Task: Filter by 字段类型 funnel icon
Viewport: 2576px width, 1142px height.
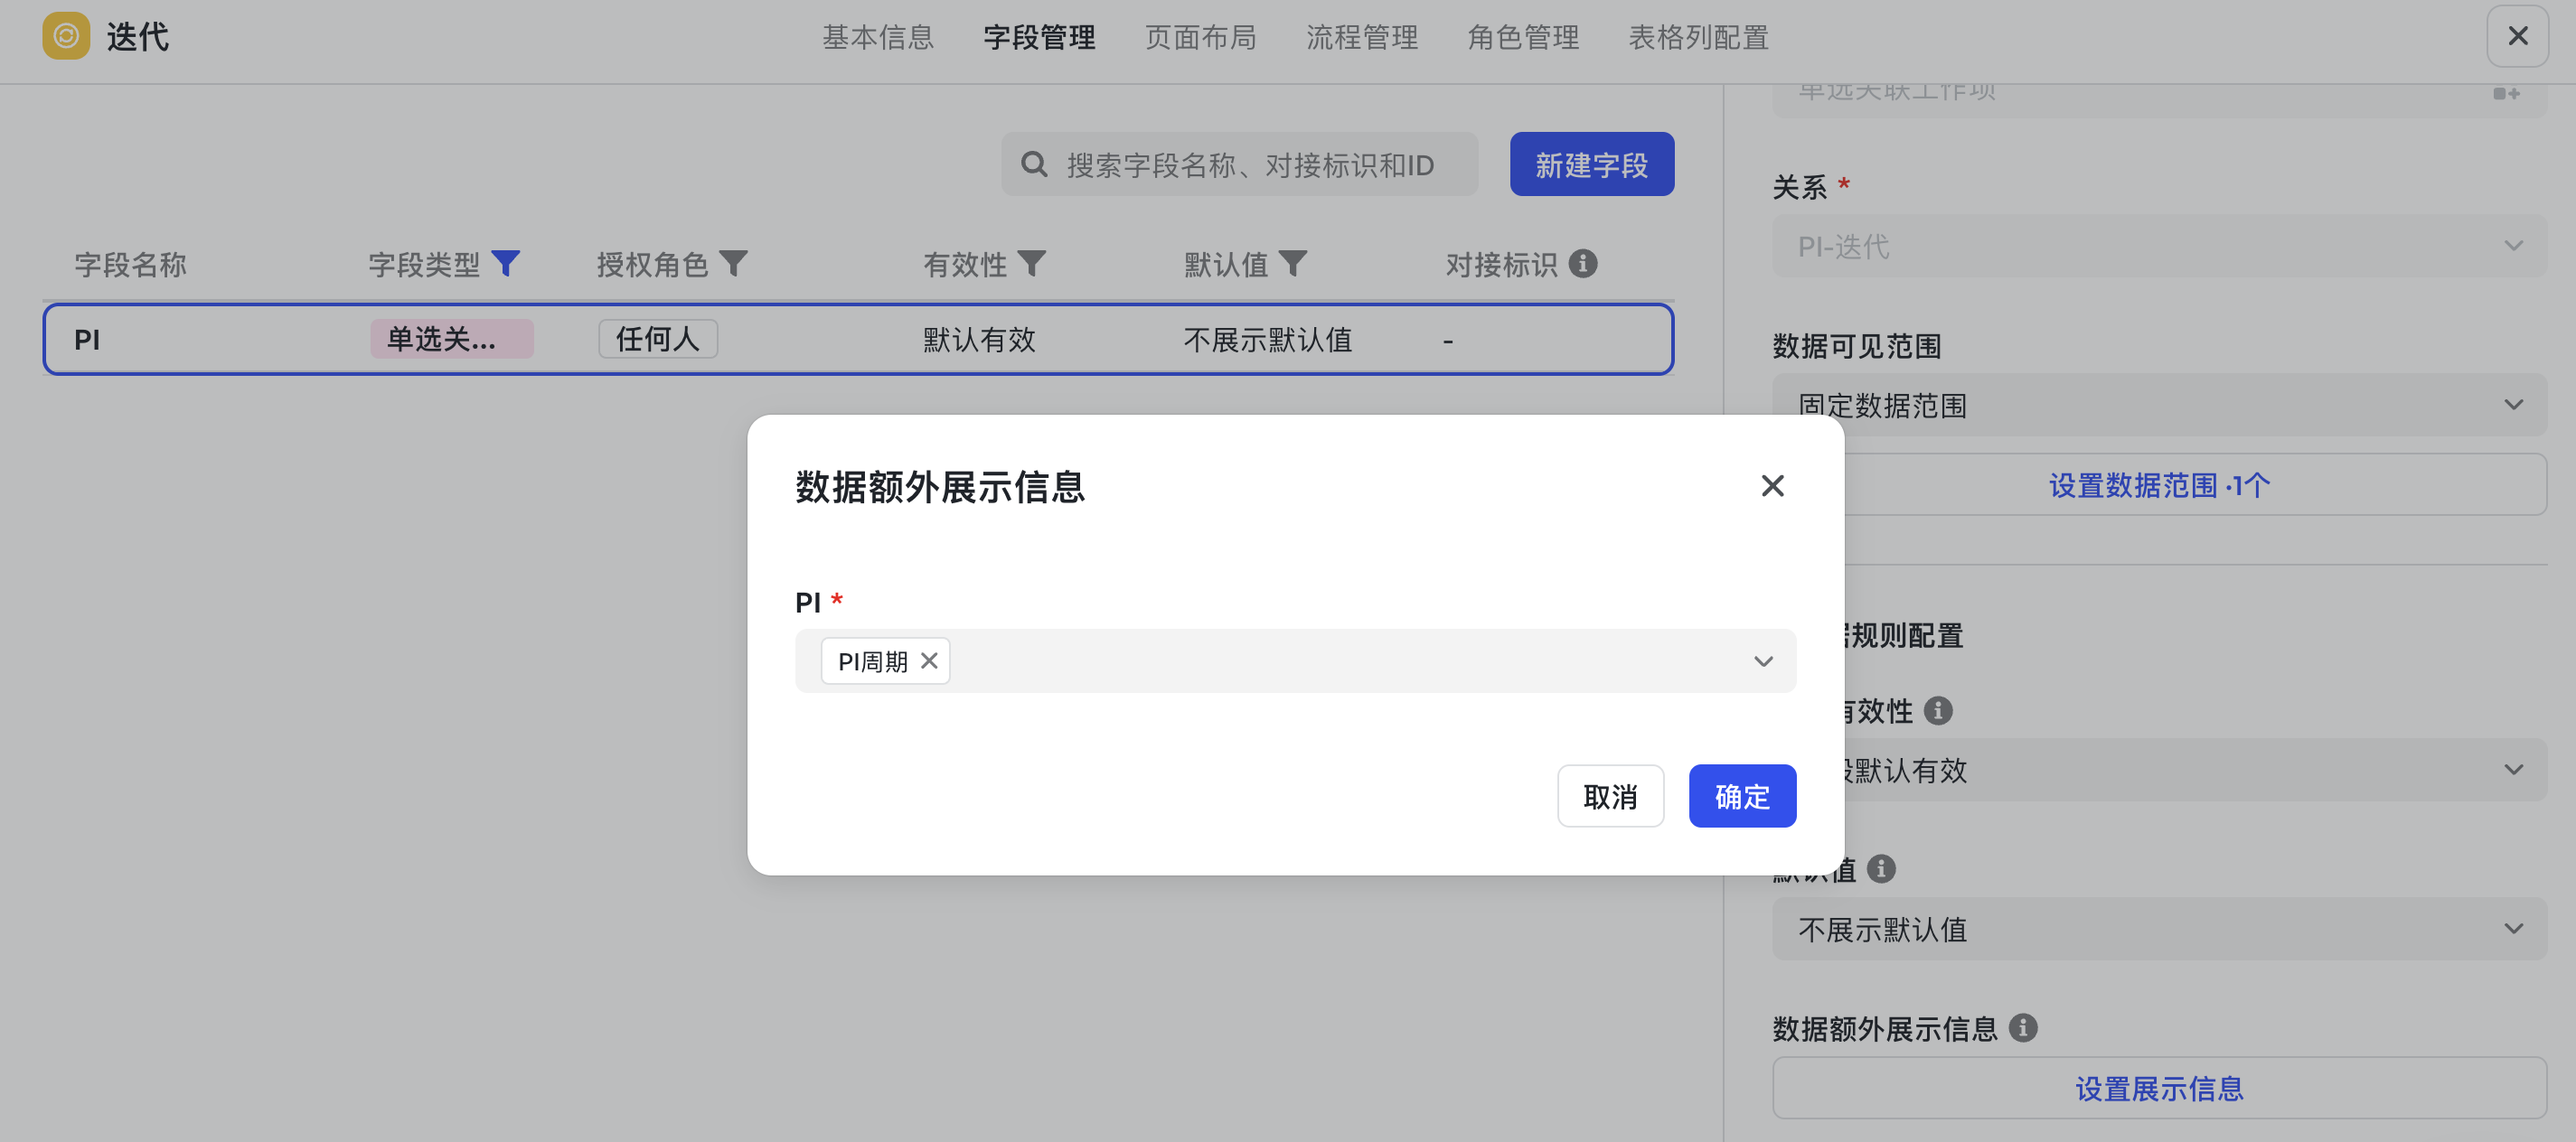Action: 506,263
